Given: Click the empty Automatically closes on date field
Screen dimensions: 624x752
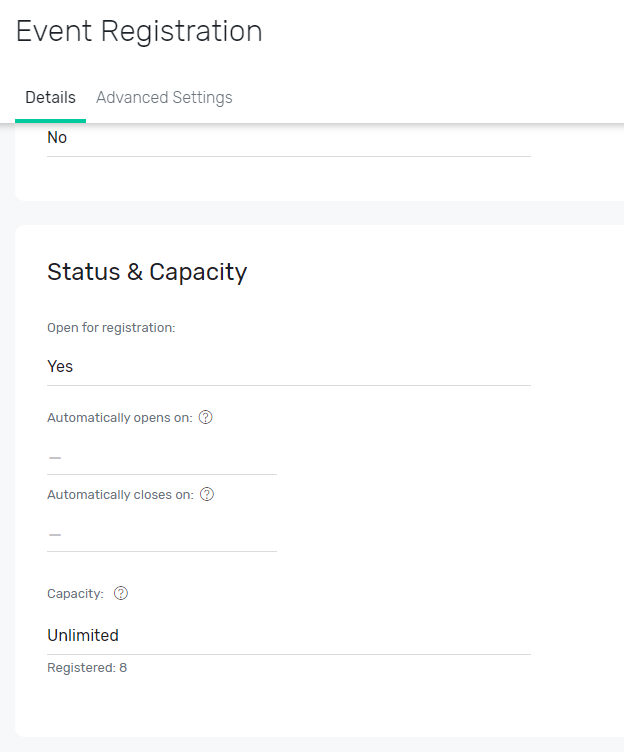Looking at the screenshot, I should (x=161, y=534).
